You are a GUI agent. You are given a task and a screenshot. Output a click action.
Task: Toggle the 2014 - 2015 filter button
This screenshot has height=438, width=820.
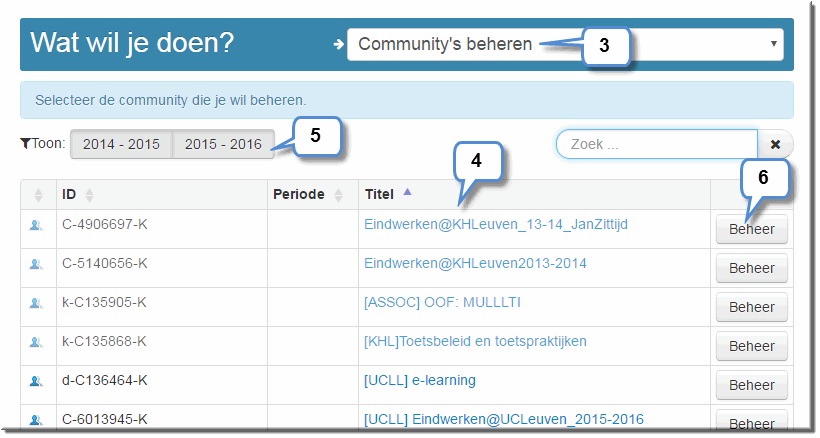click(x=121, y=144)
